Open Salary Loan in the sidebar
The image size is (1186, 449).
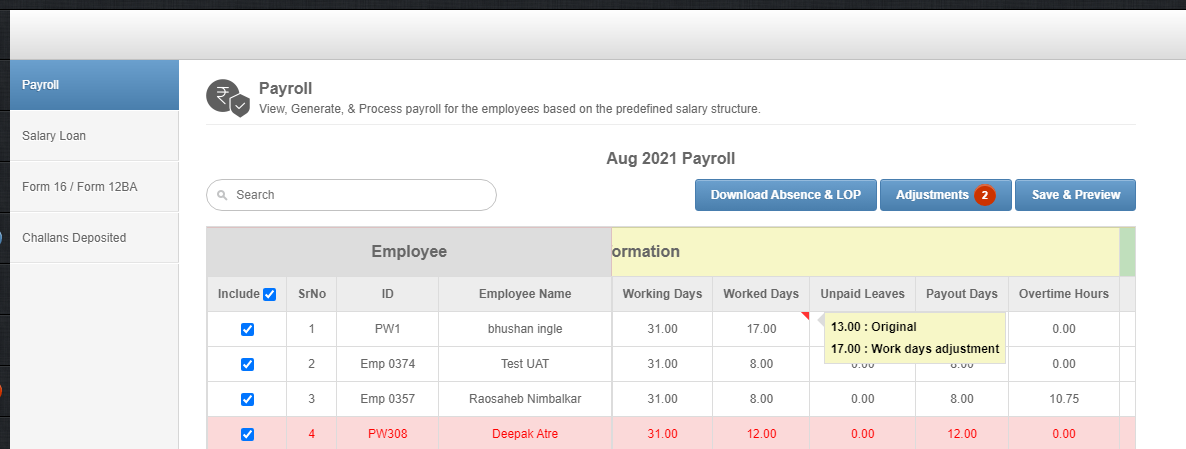click(x=95, y=136)
